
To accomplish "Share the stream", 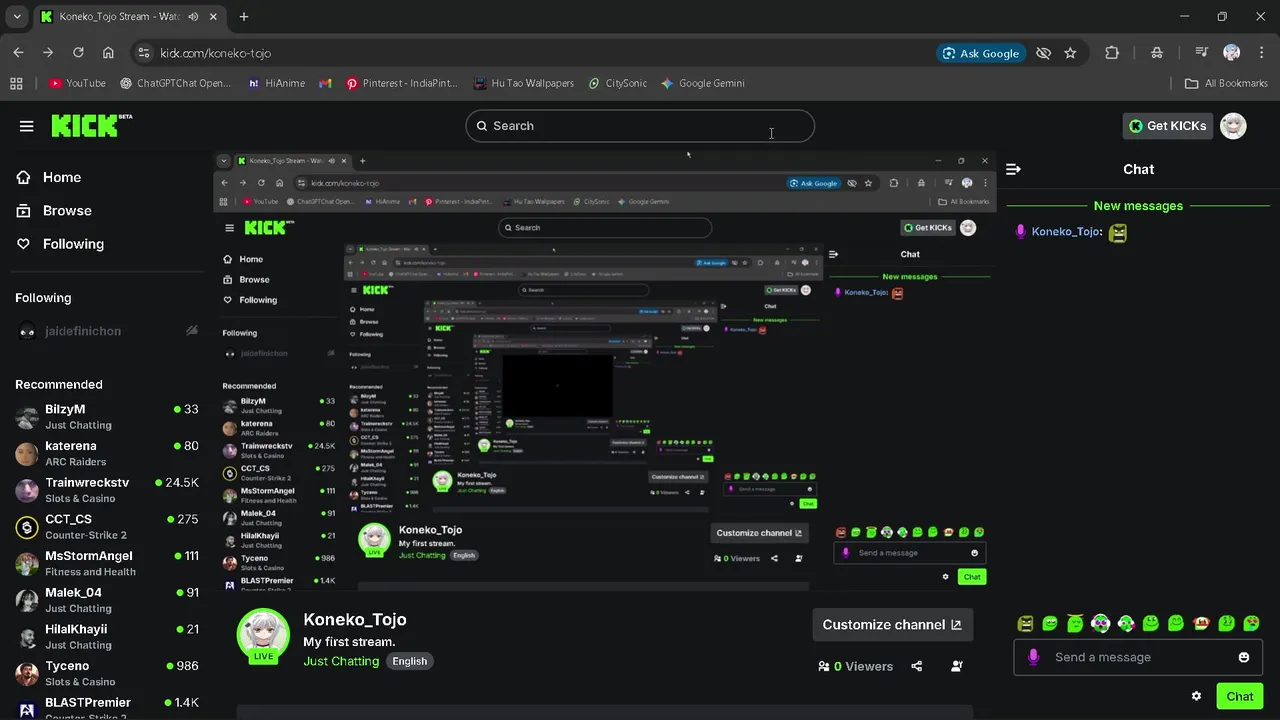I will tap(917, 666).
